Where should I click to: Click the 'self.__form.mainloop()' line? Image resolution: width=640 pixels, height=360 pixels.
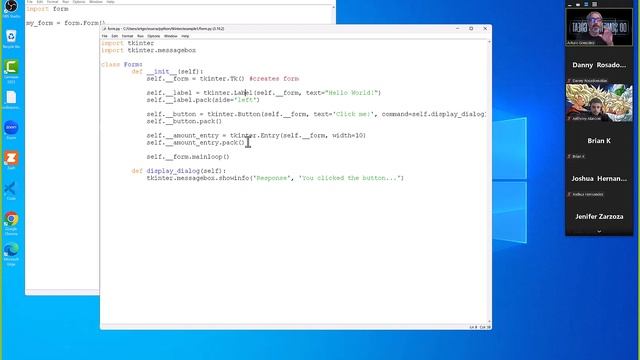coord(188,157)
